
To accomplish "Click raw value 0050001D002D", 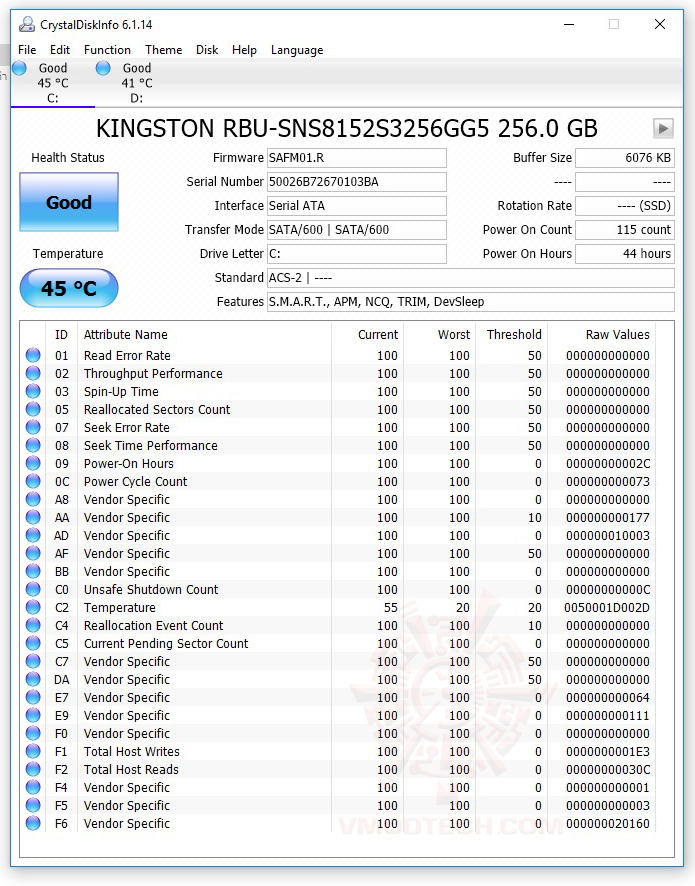I will 607,607.
